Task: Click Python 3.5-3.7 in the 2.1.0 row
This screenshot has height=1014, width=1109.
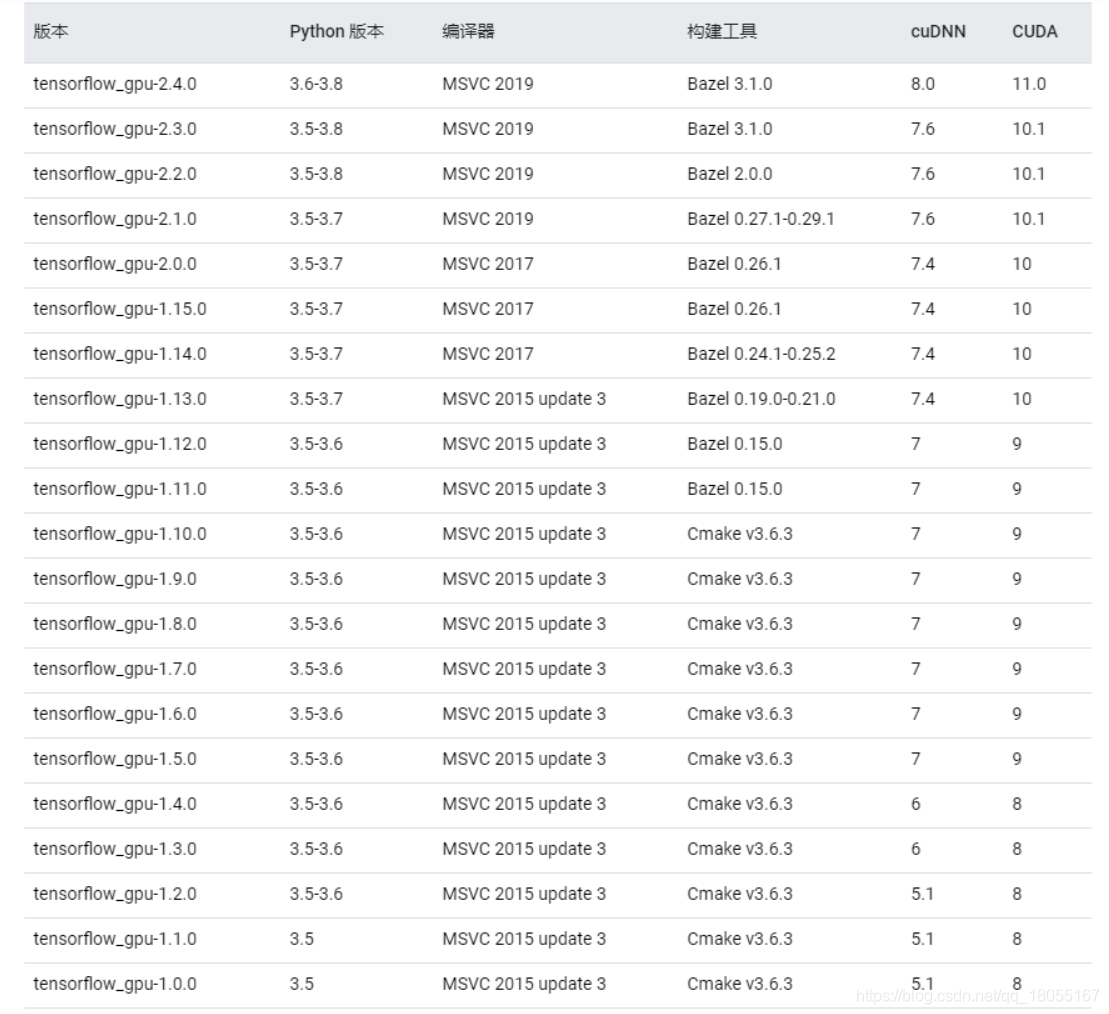Action: click(x=316, y=219)
